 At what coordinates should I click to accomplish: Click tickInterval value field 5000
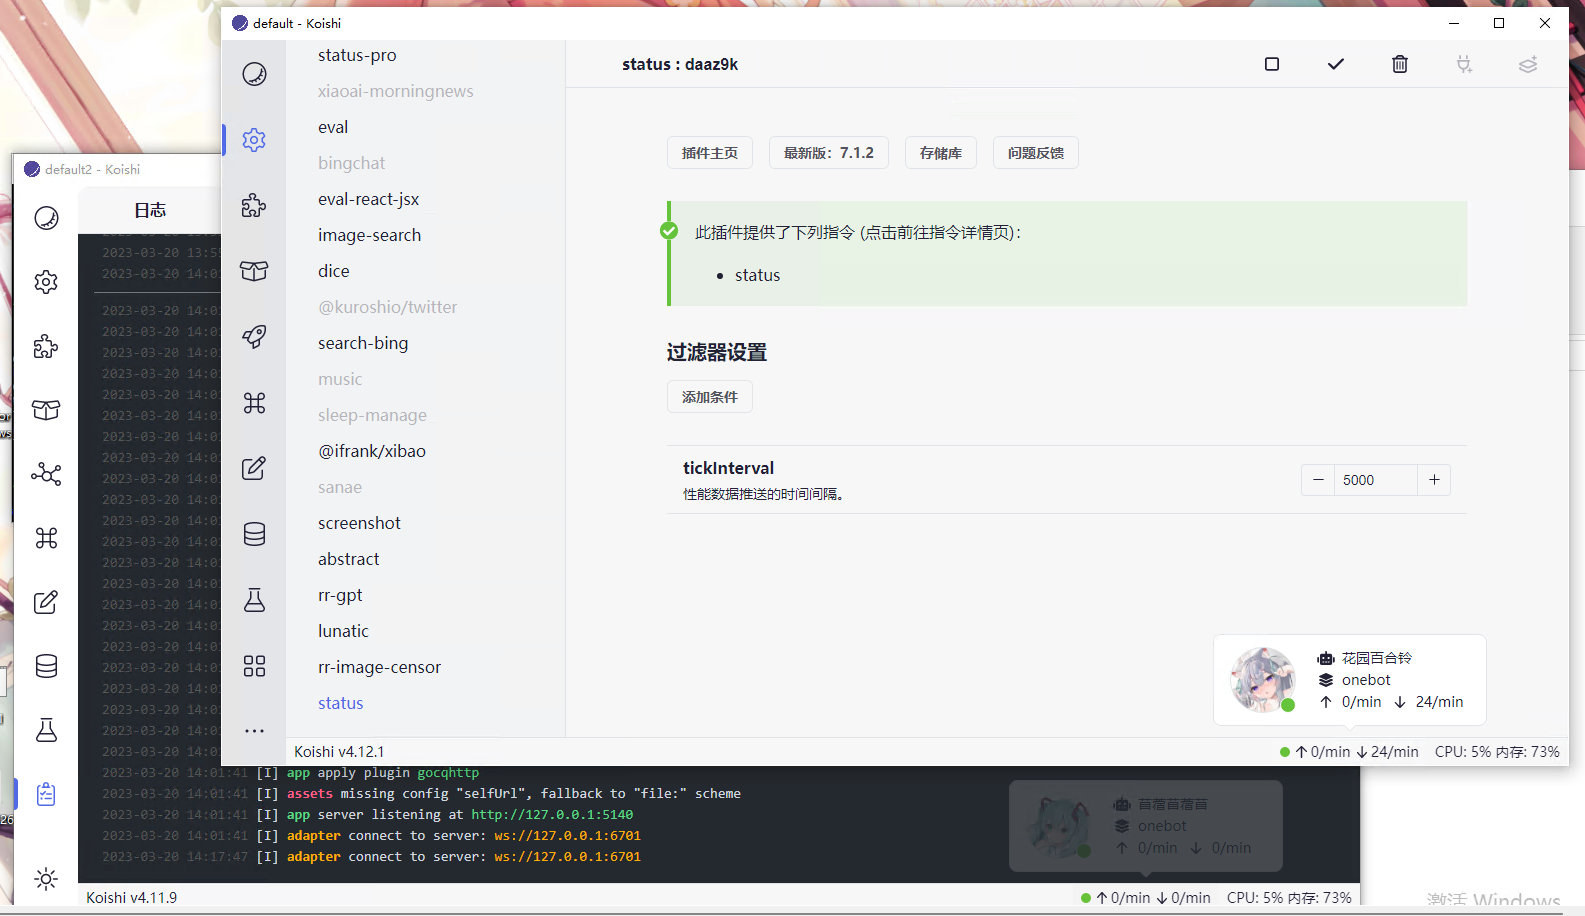[x=1376, y=480]
